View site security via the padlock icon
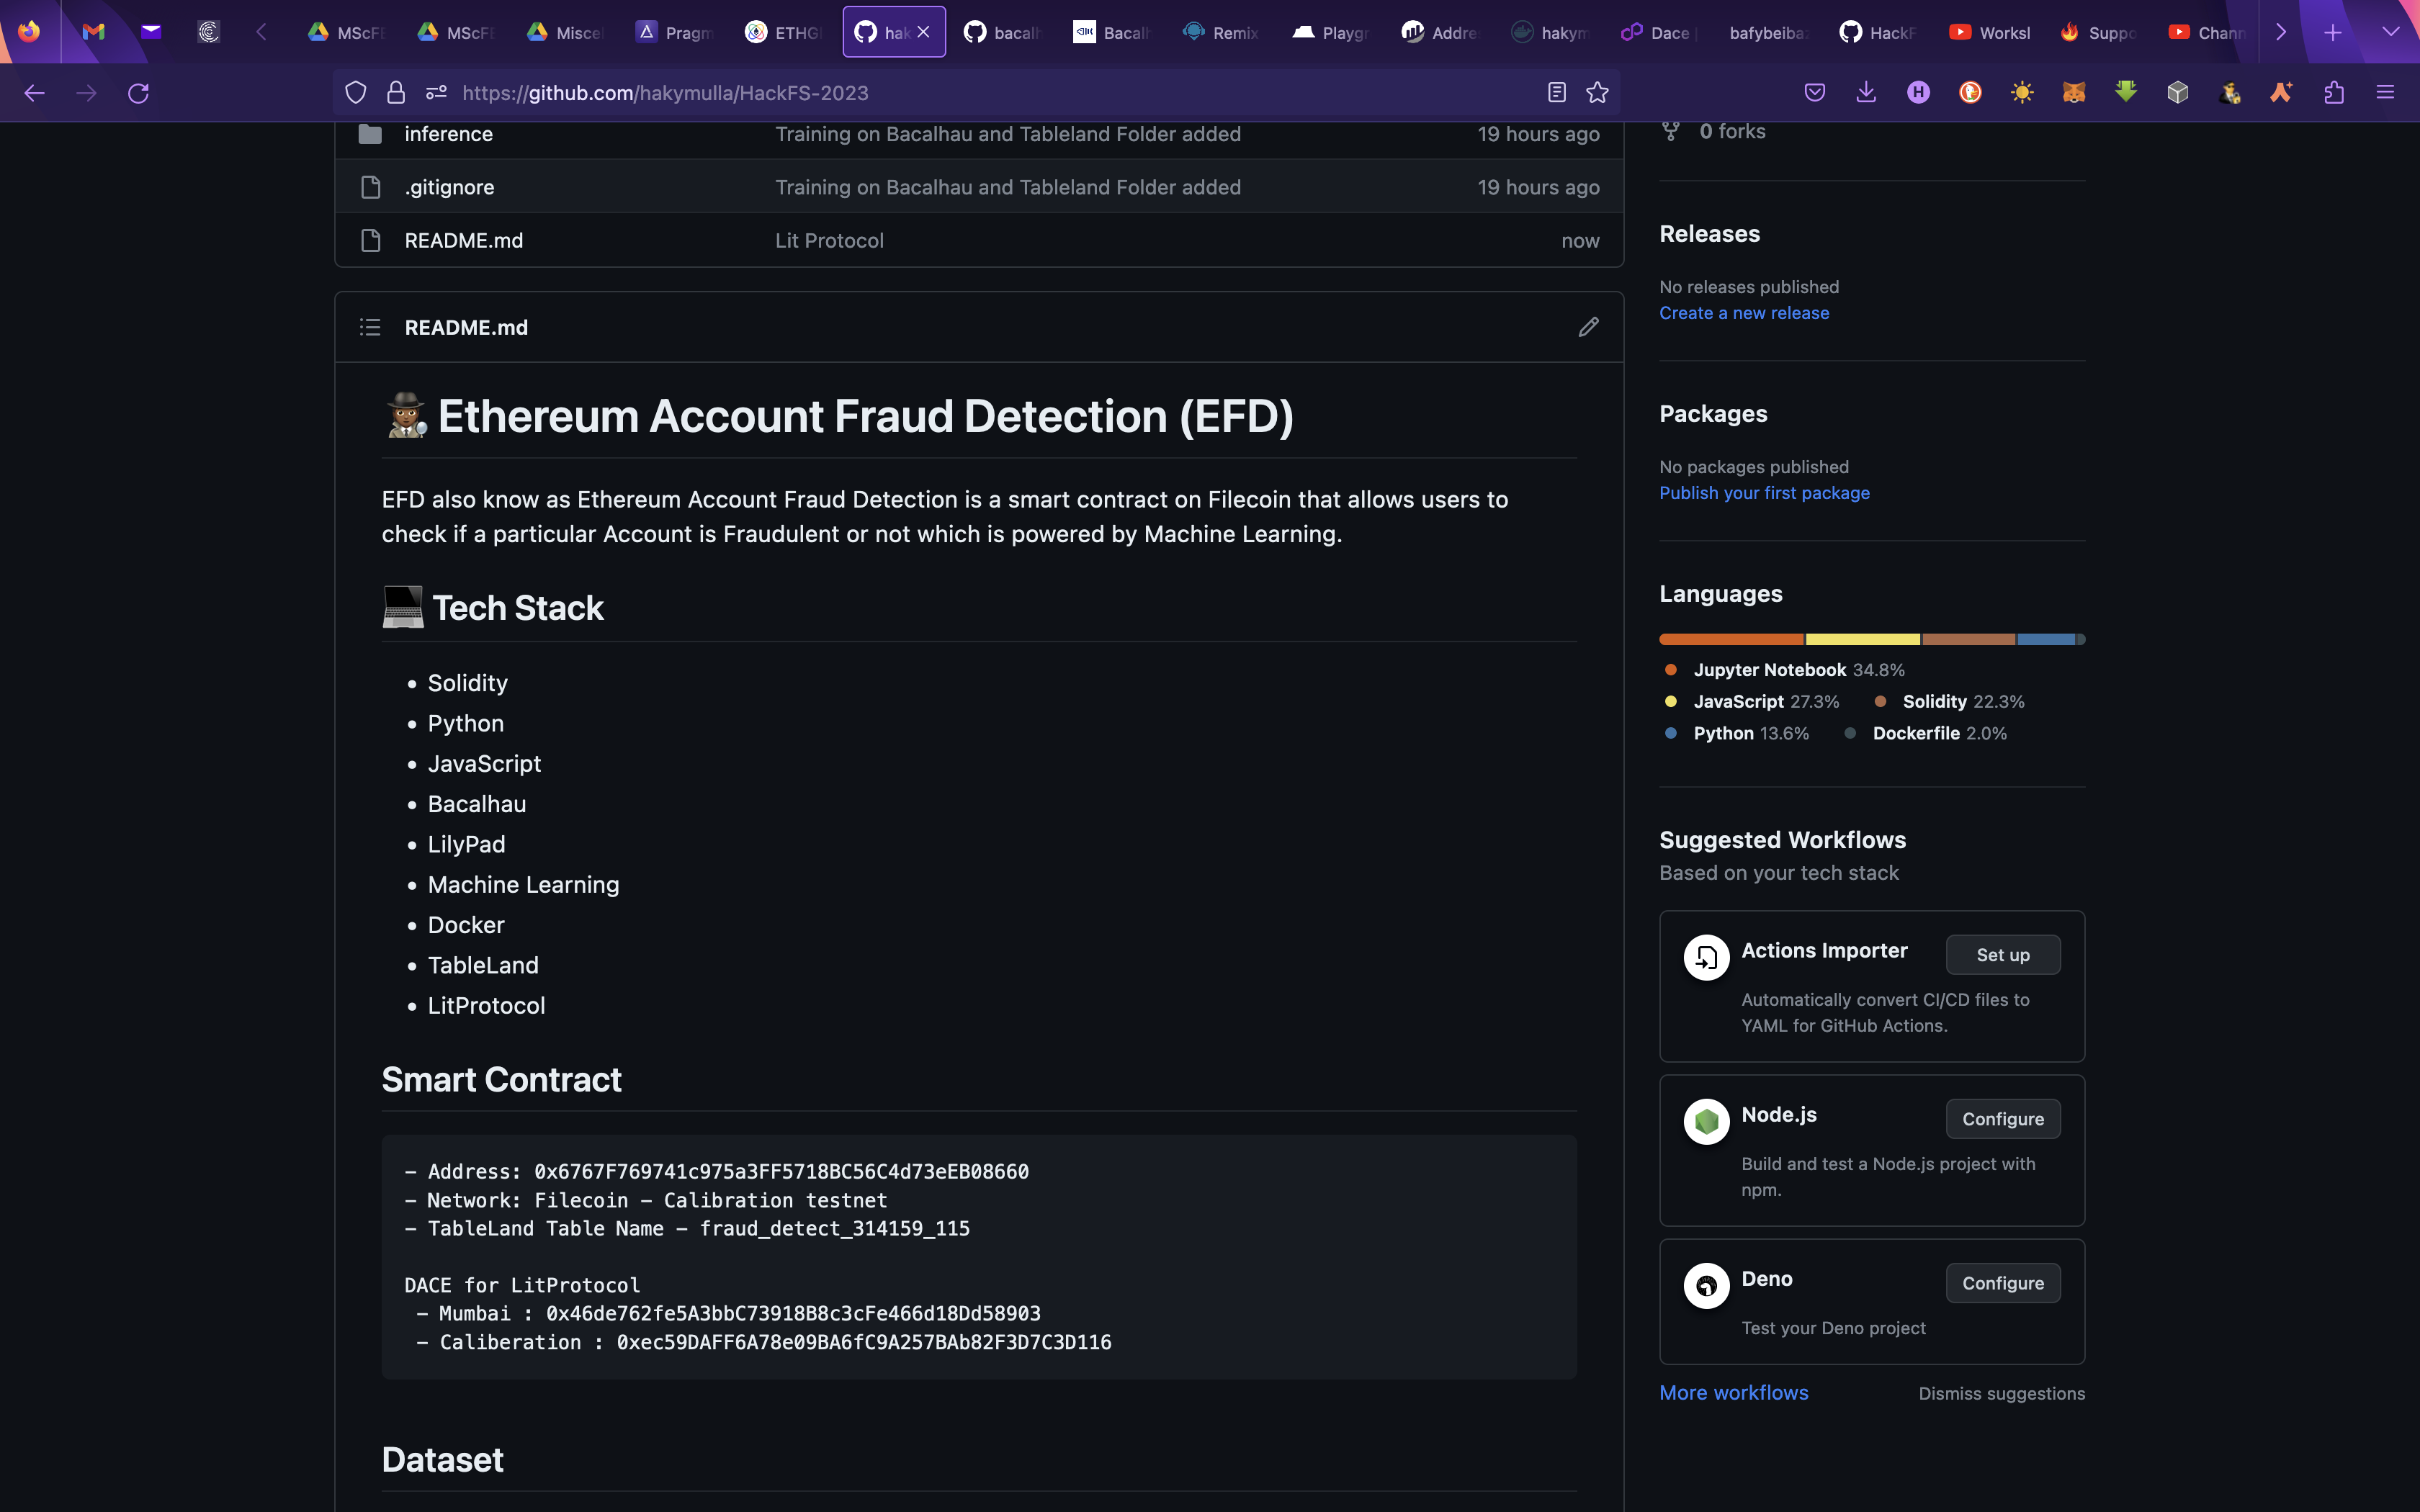 click(x=396, y=93)
